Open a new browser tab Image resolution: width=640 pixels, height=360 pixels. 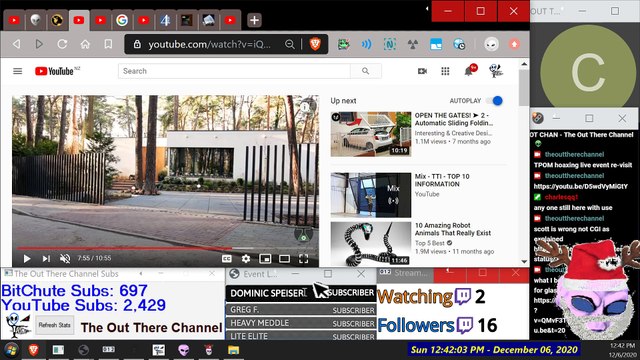coord(254,20)
